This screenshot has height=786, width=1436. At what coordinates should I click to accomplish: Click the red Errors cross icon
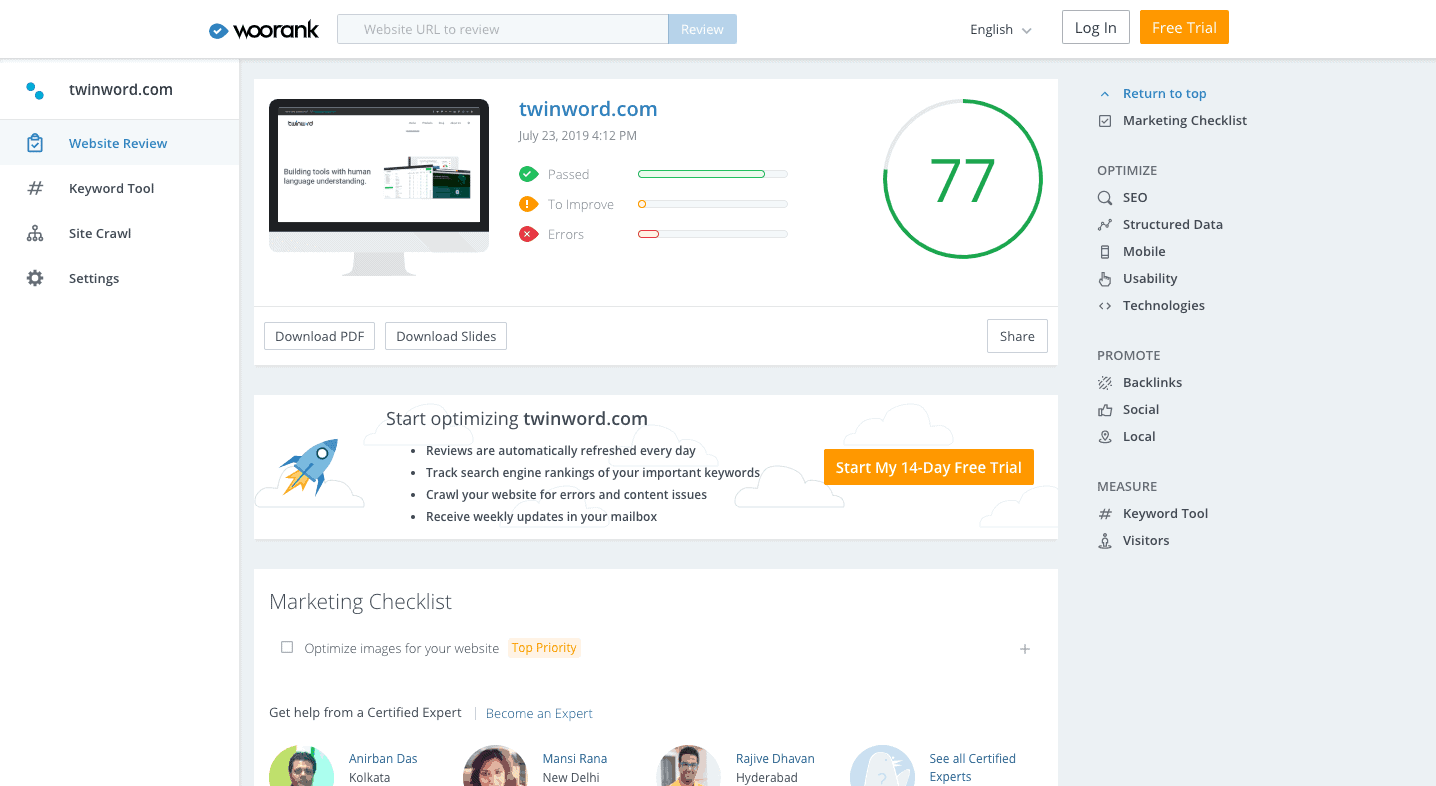pos(528,234)
